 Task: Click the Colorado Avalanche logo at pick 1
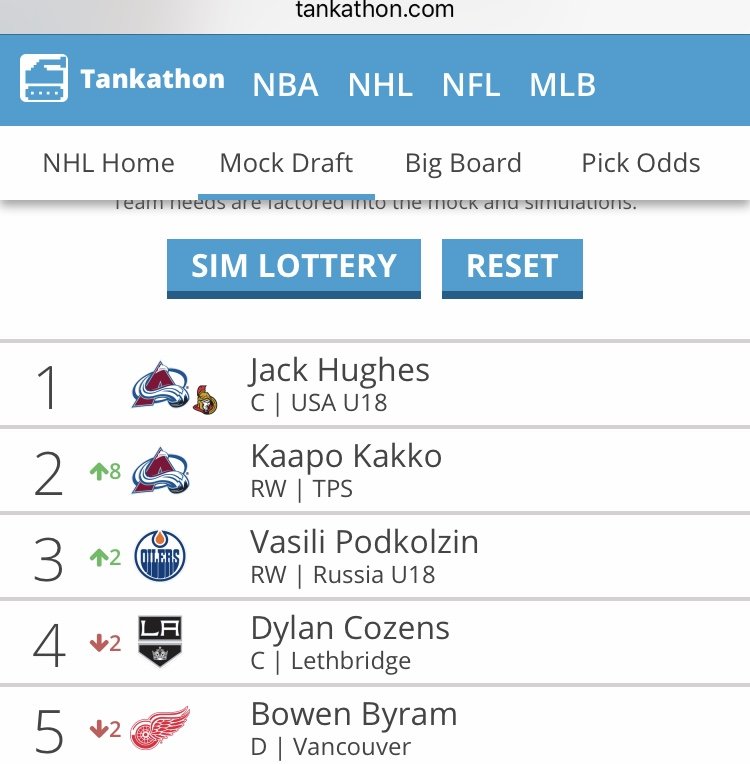coord(160,385)
